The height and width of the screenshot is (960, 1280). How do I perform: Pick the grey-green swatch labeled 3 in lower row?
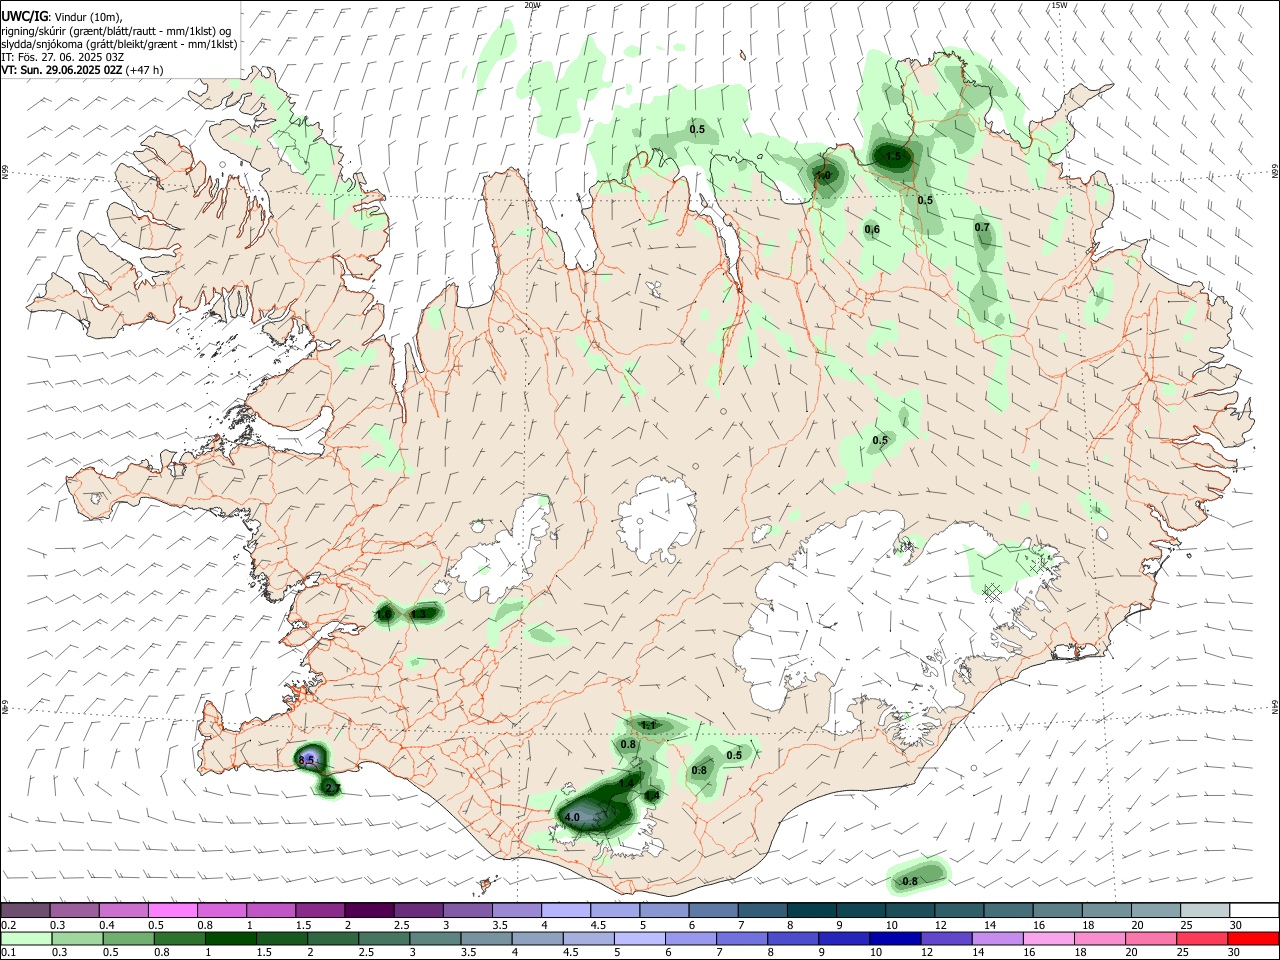click(x=436, y=938)
